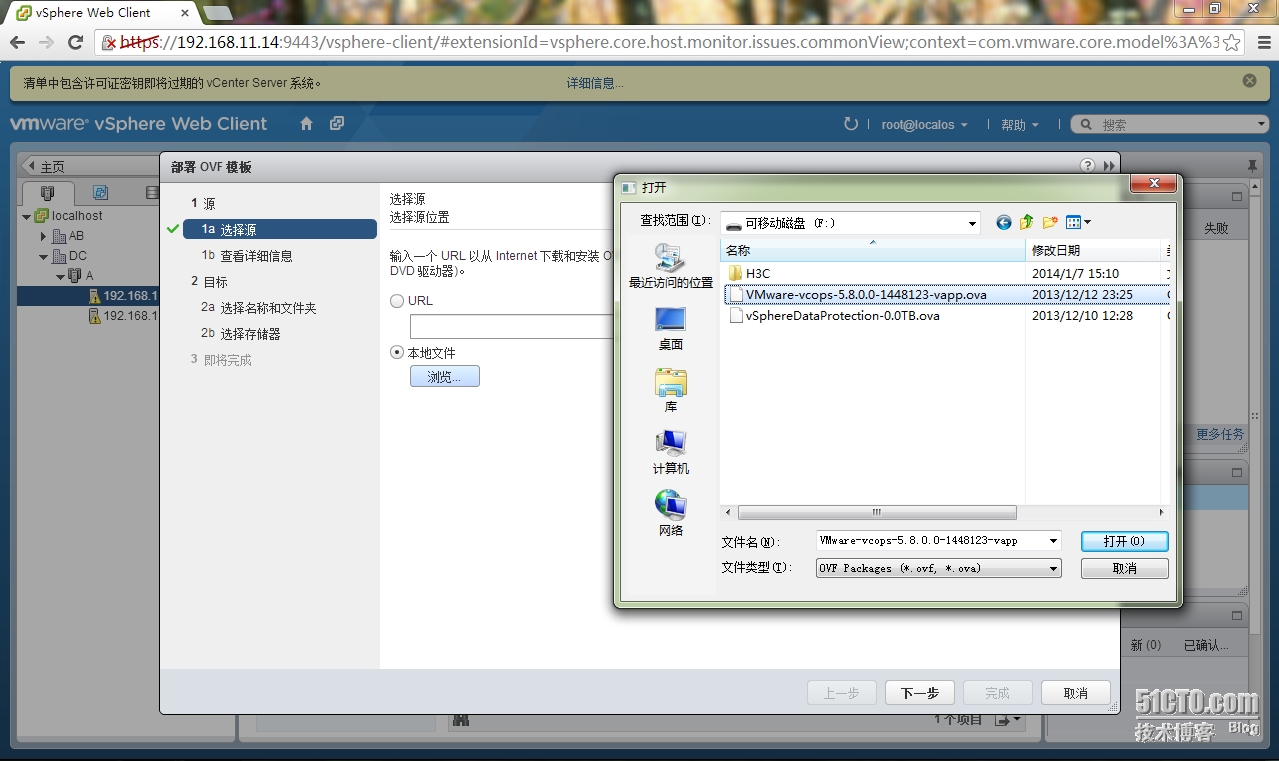The image size is (1279, 761).
Task: Sort by 名称 column header
Action: pos(873,250)
